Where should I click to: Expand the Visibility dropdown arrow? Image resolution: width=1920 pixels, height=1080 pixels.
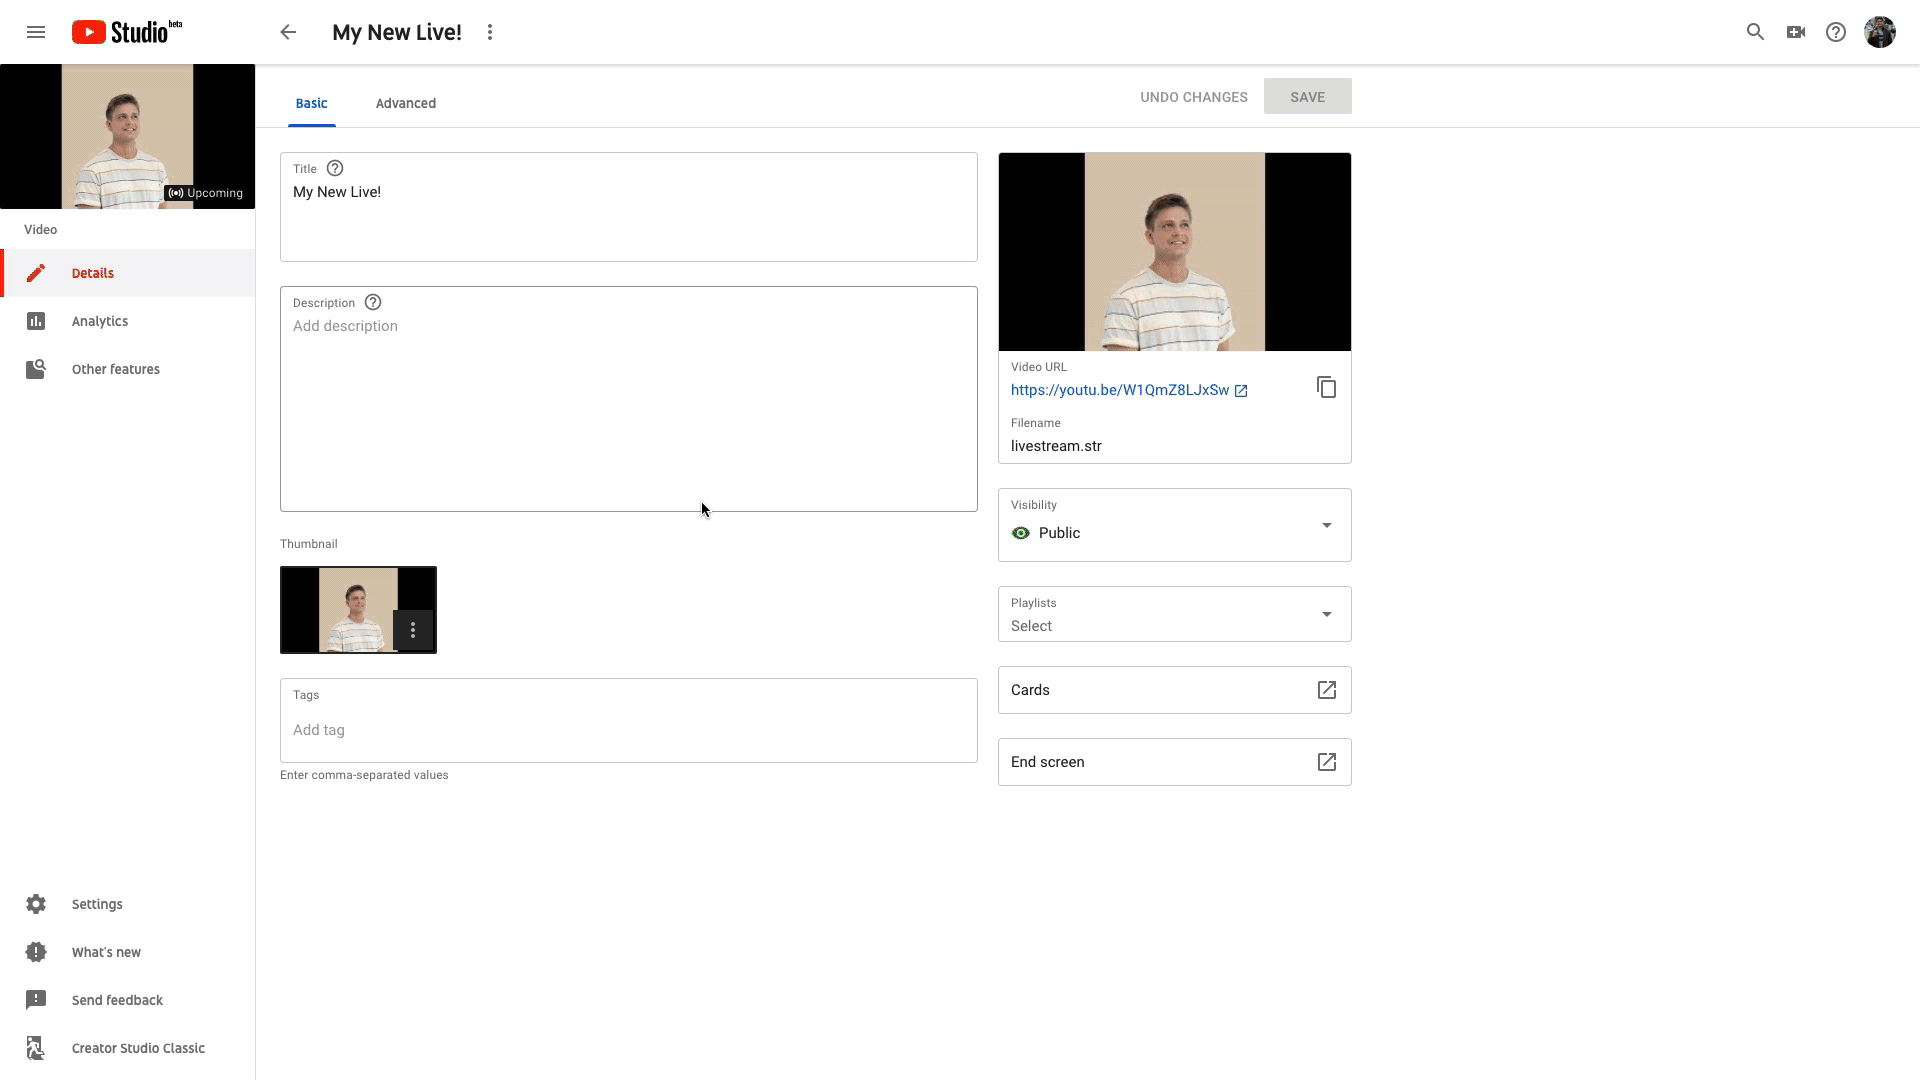click(x=1327, y=525)
